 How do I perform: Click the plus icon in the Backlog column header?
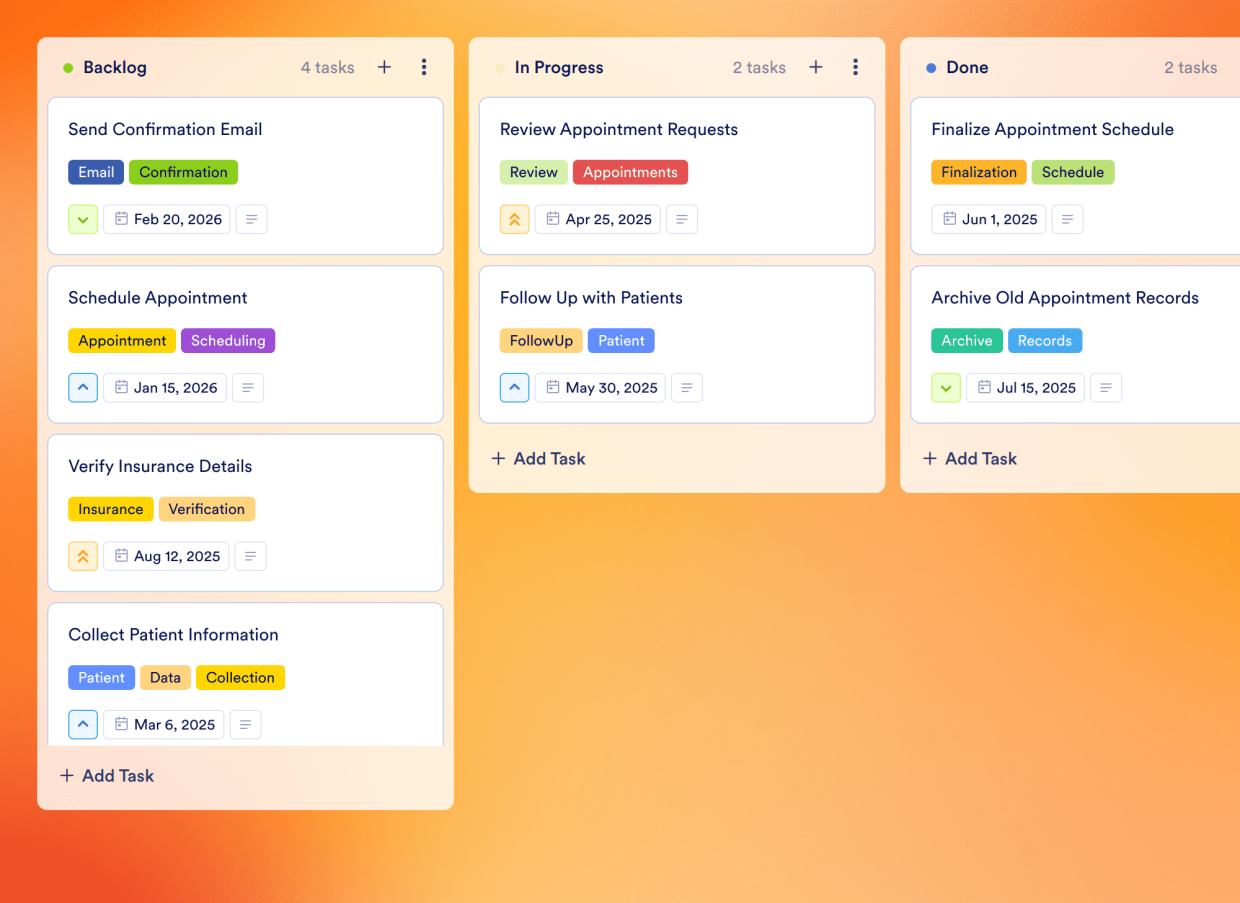tap(384, 67)
